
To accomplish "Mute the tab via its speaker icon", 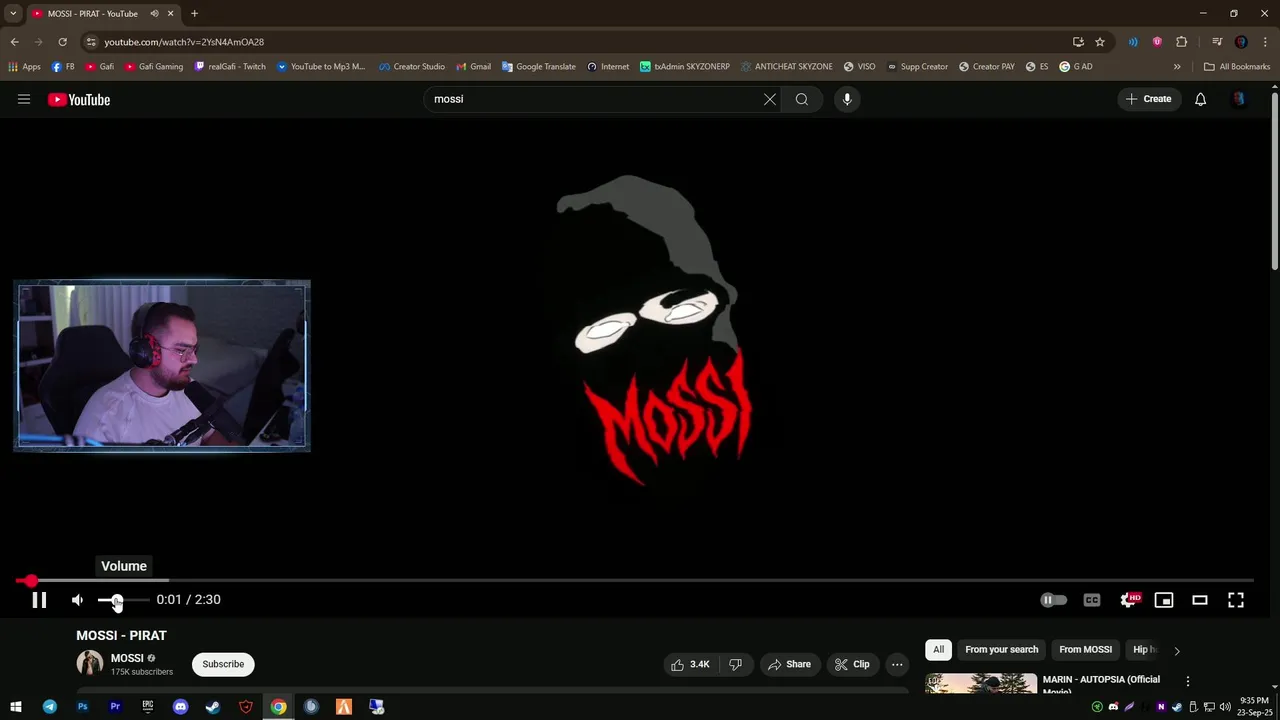I will (154, 14).
